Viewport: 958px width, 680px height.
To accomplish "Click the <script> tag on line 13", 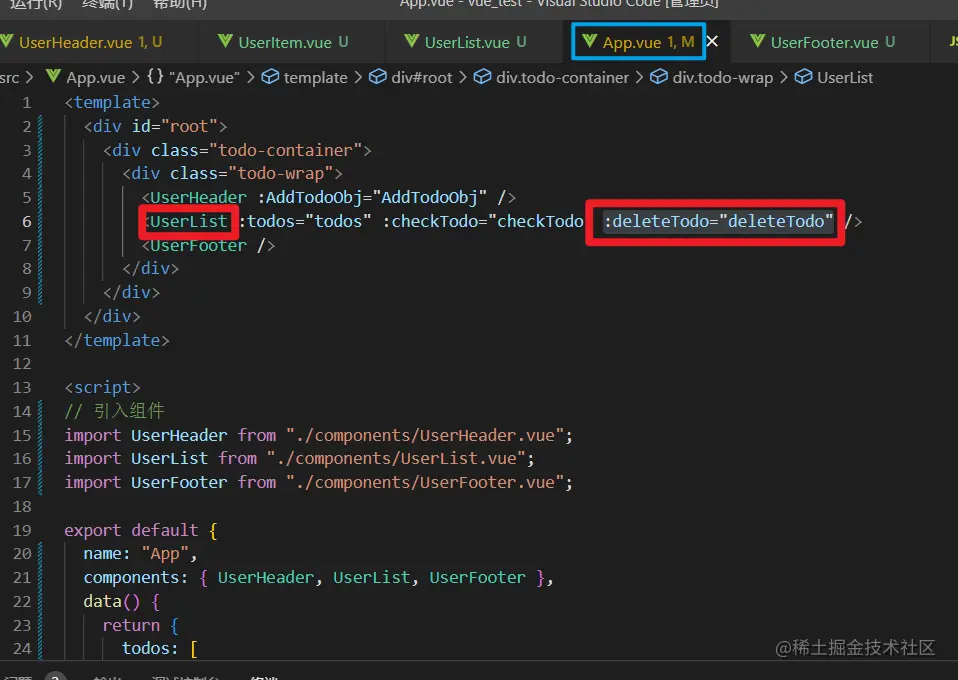I will click(102, 388).
